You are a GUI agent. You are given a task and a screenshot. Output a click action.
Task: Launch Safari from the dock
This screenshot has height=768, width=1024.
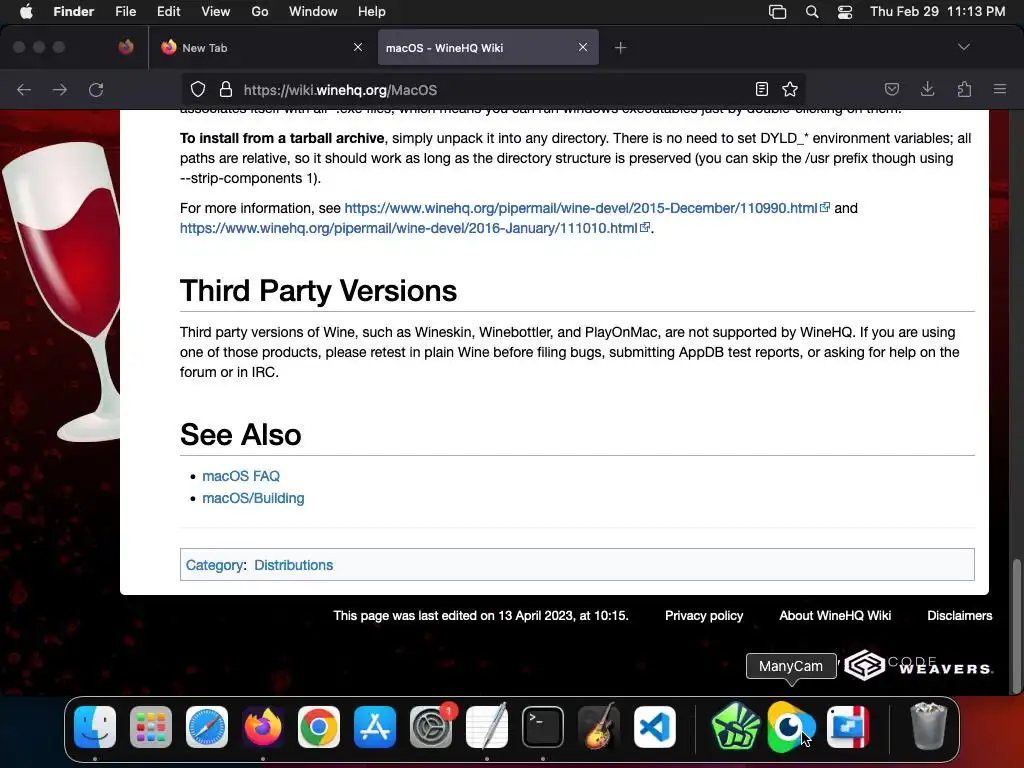(207, 727)
